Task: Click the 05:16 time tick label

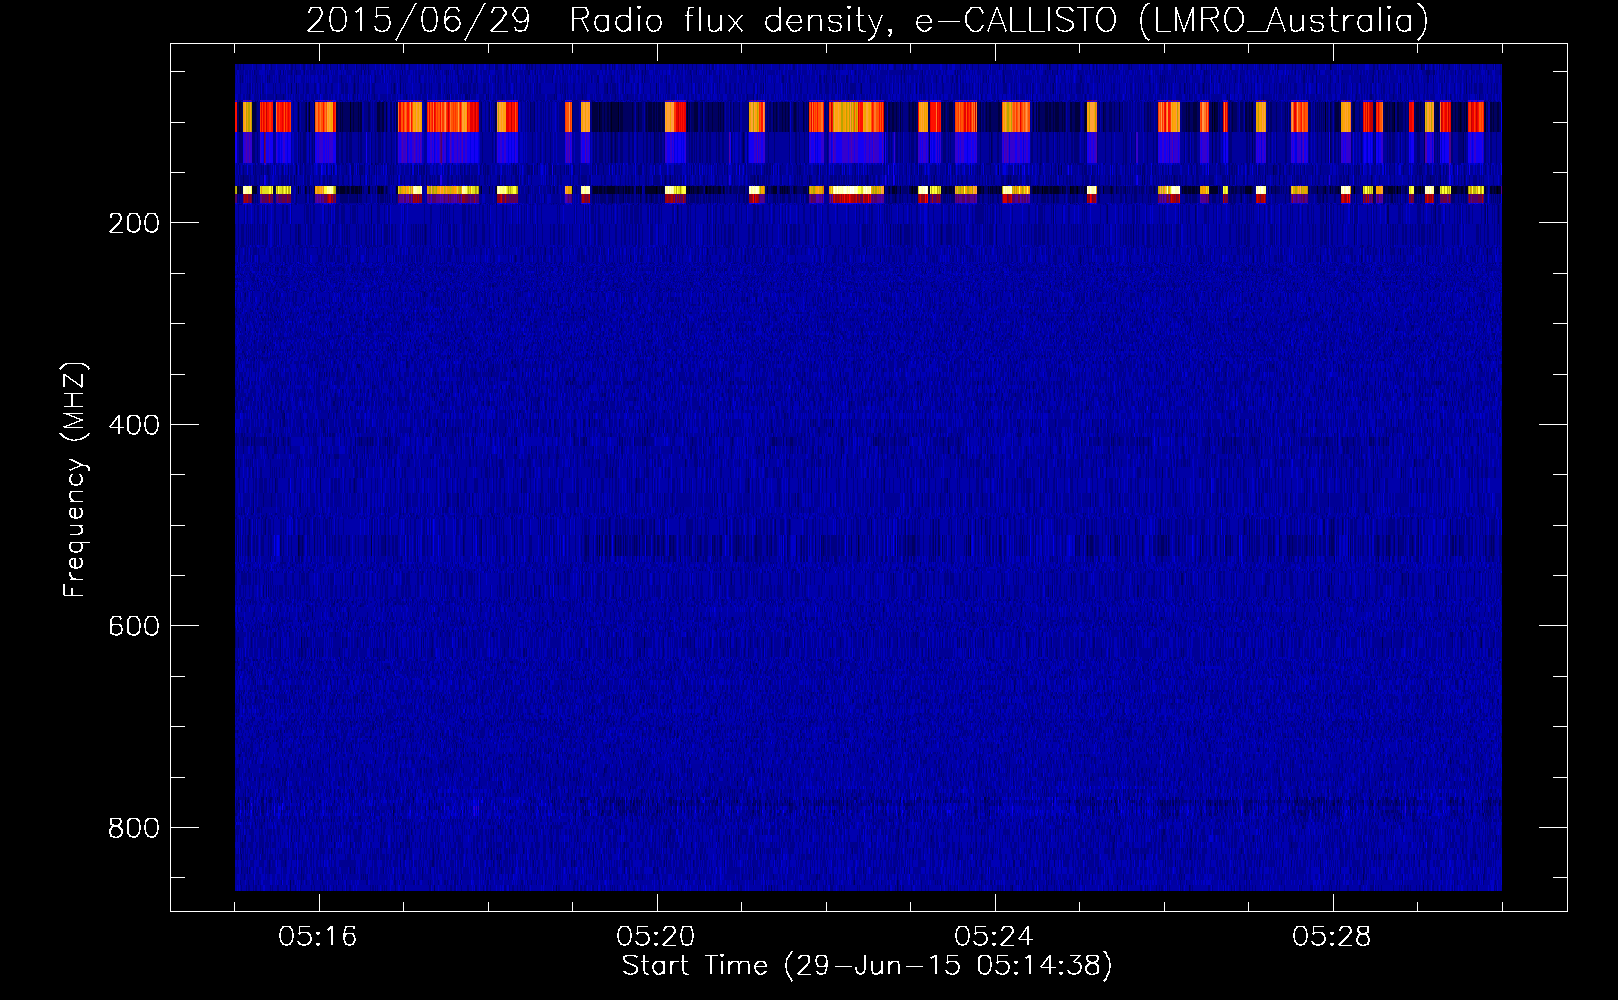Action: [318, 937]
